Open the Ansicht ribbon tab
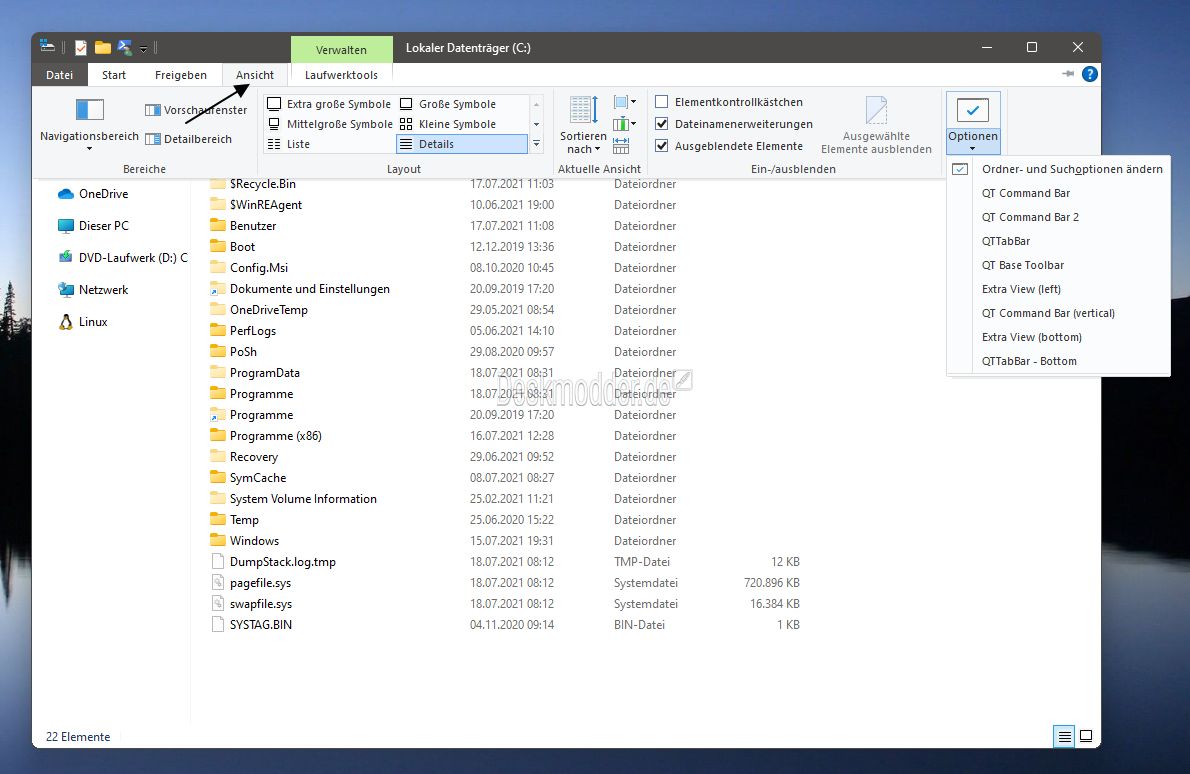1190x774 pixels. (x=254, y=74)
